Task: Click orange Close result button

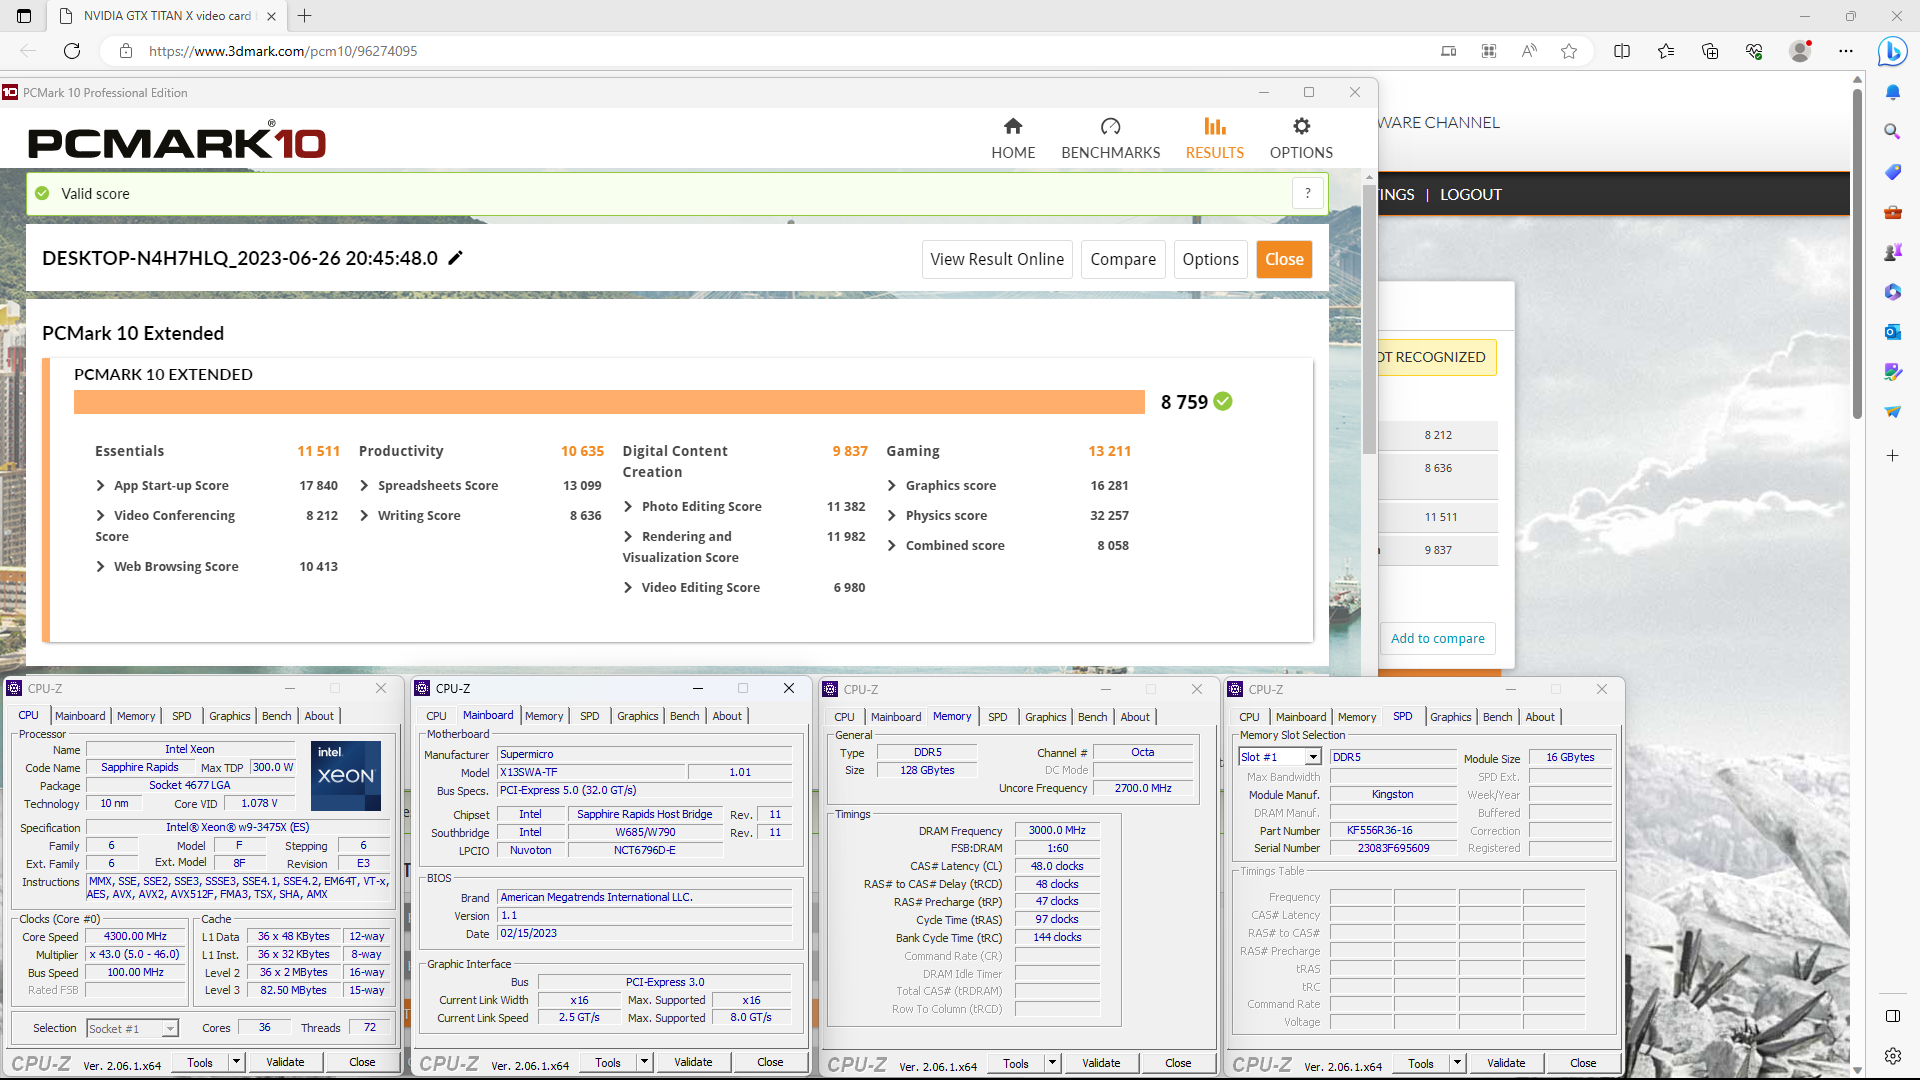Action: pyautogui.click(x=1284, y=259)
